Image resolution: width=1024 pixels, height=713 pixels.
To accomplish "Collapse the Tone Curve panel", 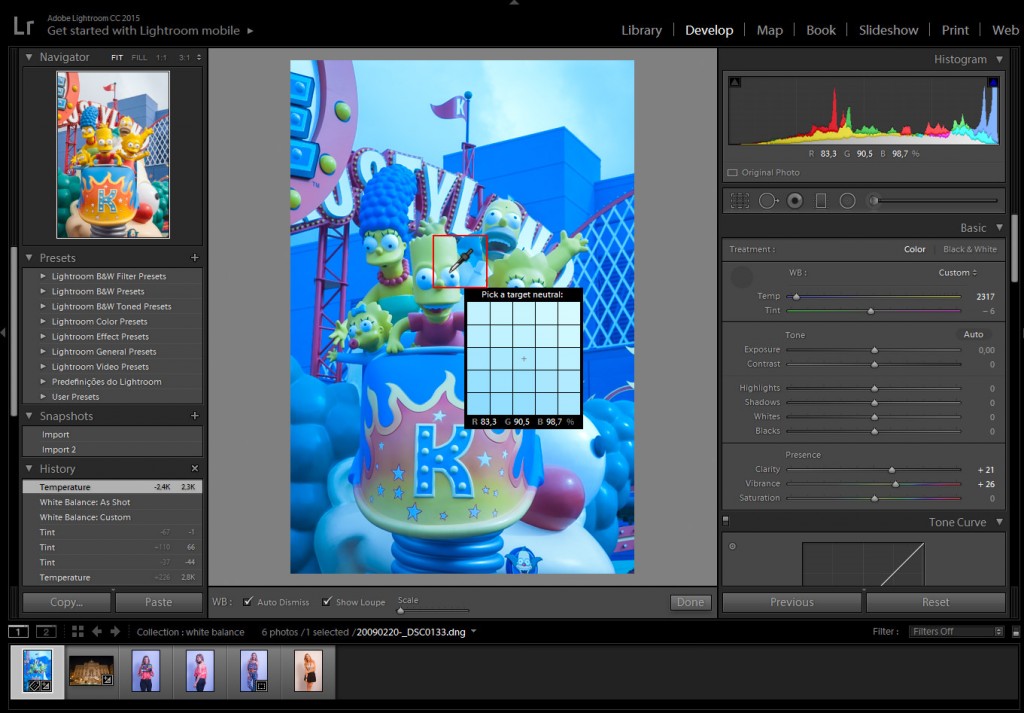I will point(999,522).
